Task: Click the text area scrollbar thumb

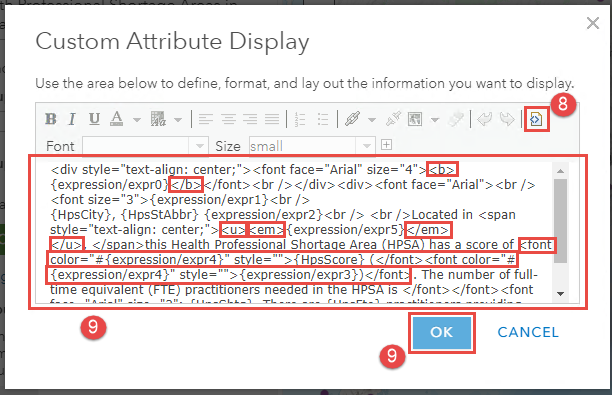Action: pos(560,221)
